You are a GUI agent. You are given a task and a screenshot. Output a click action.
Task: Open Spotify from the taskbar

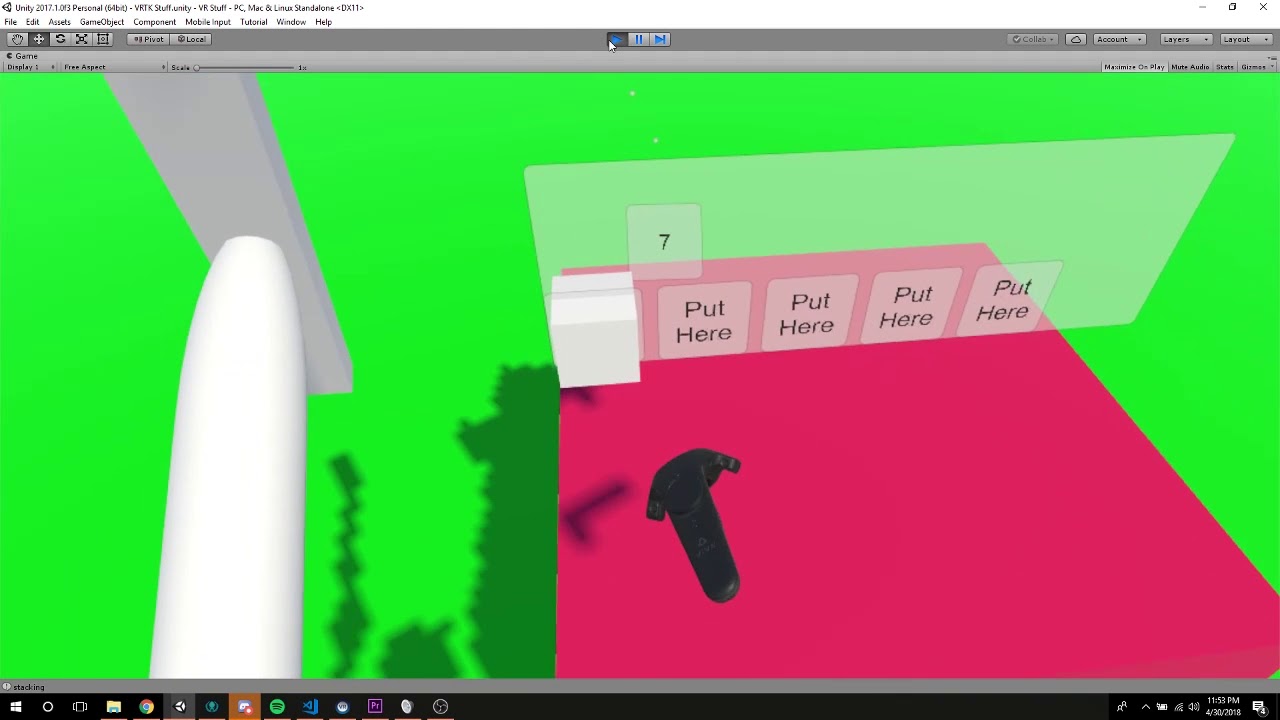tap(277, 707)
